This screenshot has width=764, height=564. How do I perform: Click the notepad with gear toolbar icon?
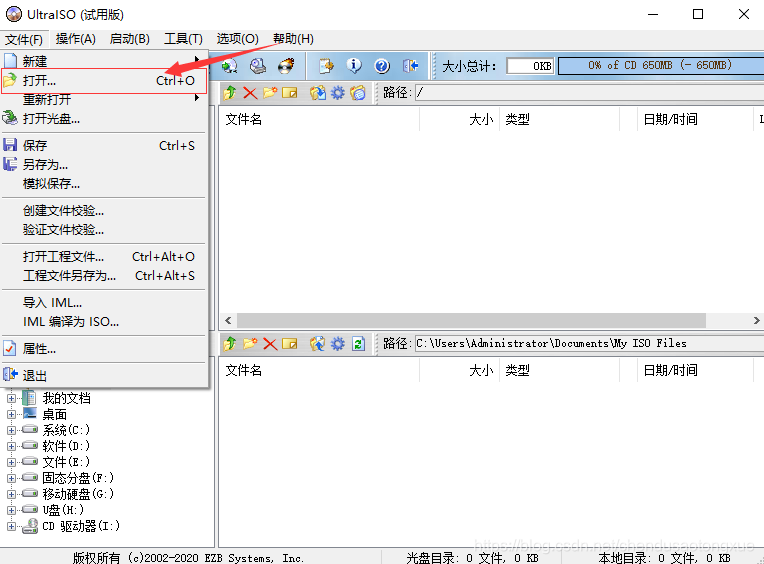pos(326,66)
